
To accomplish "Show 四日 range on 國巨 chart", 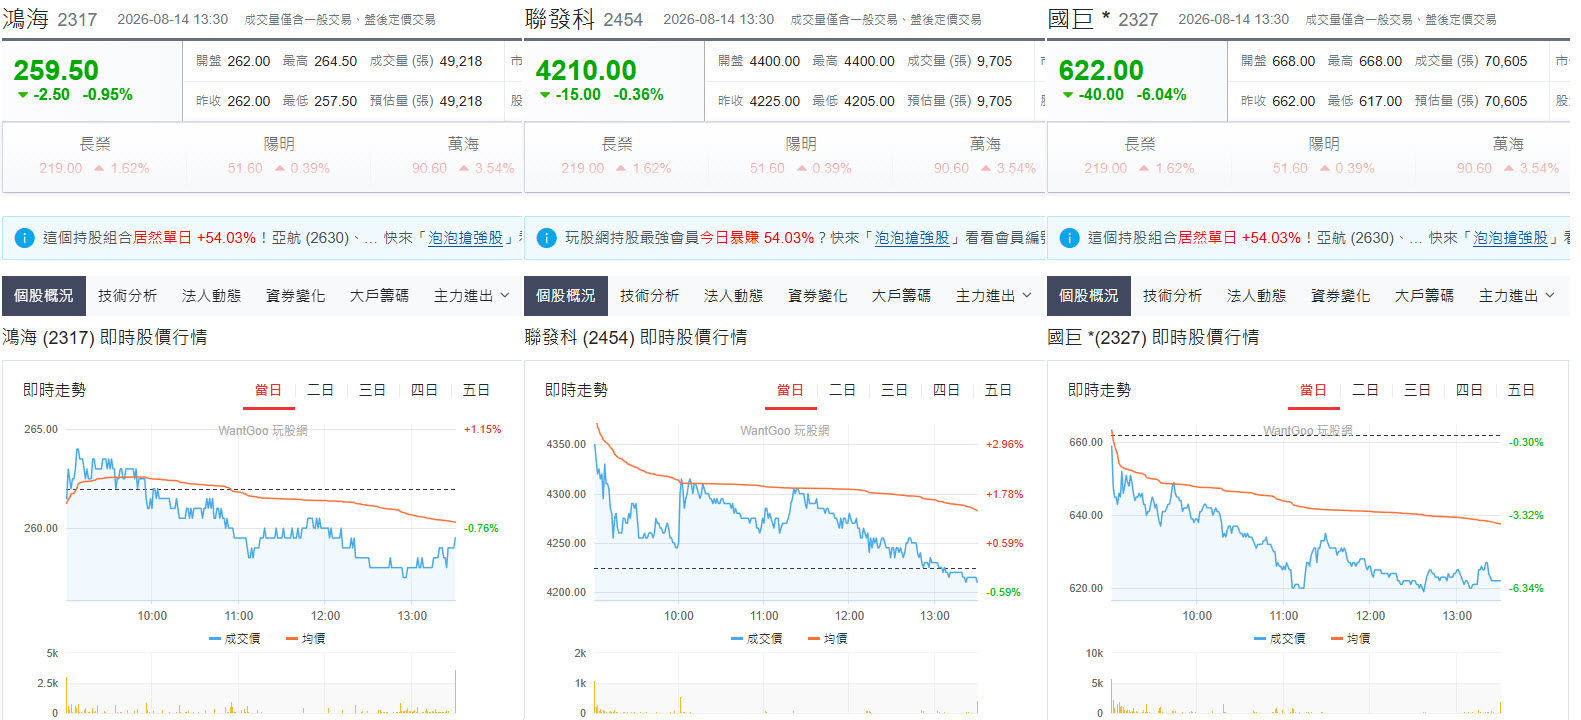I will click(x=1469, y=390).
